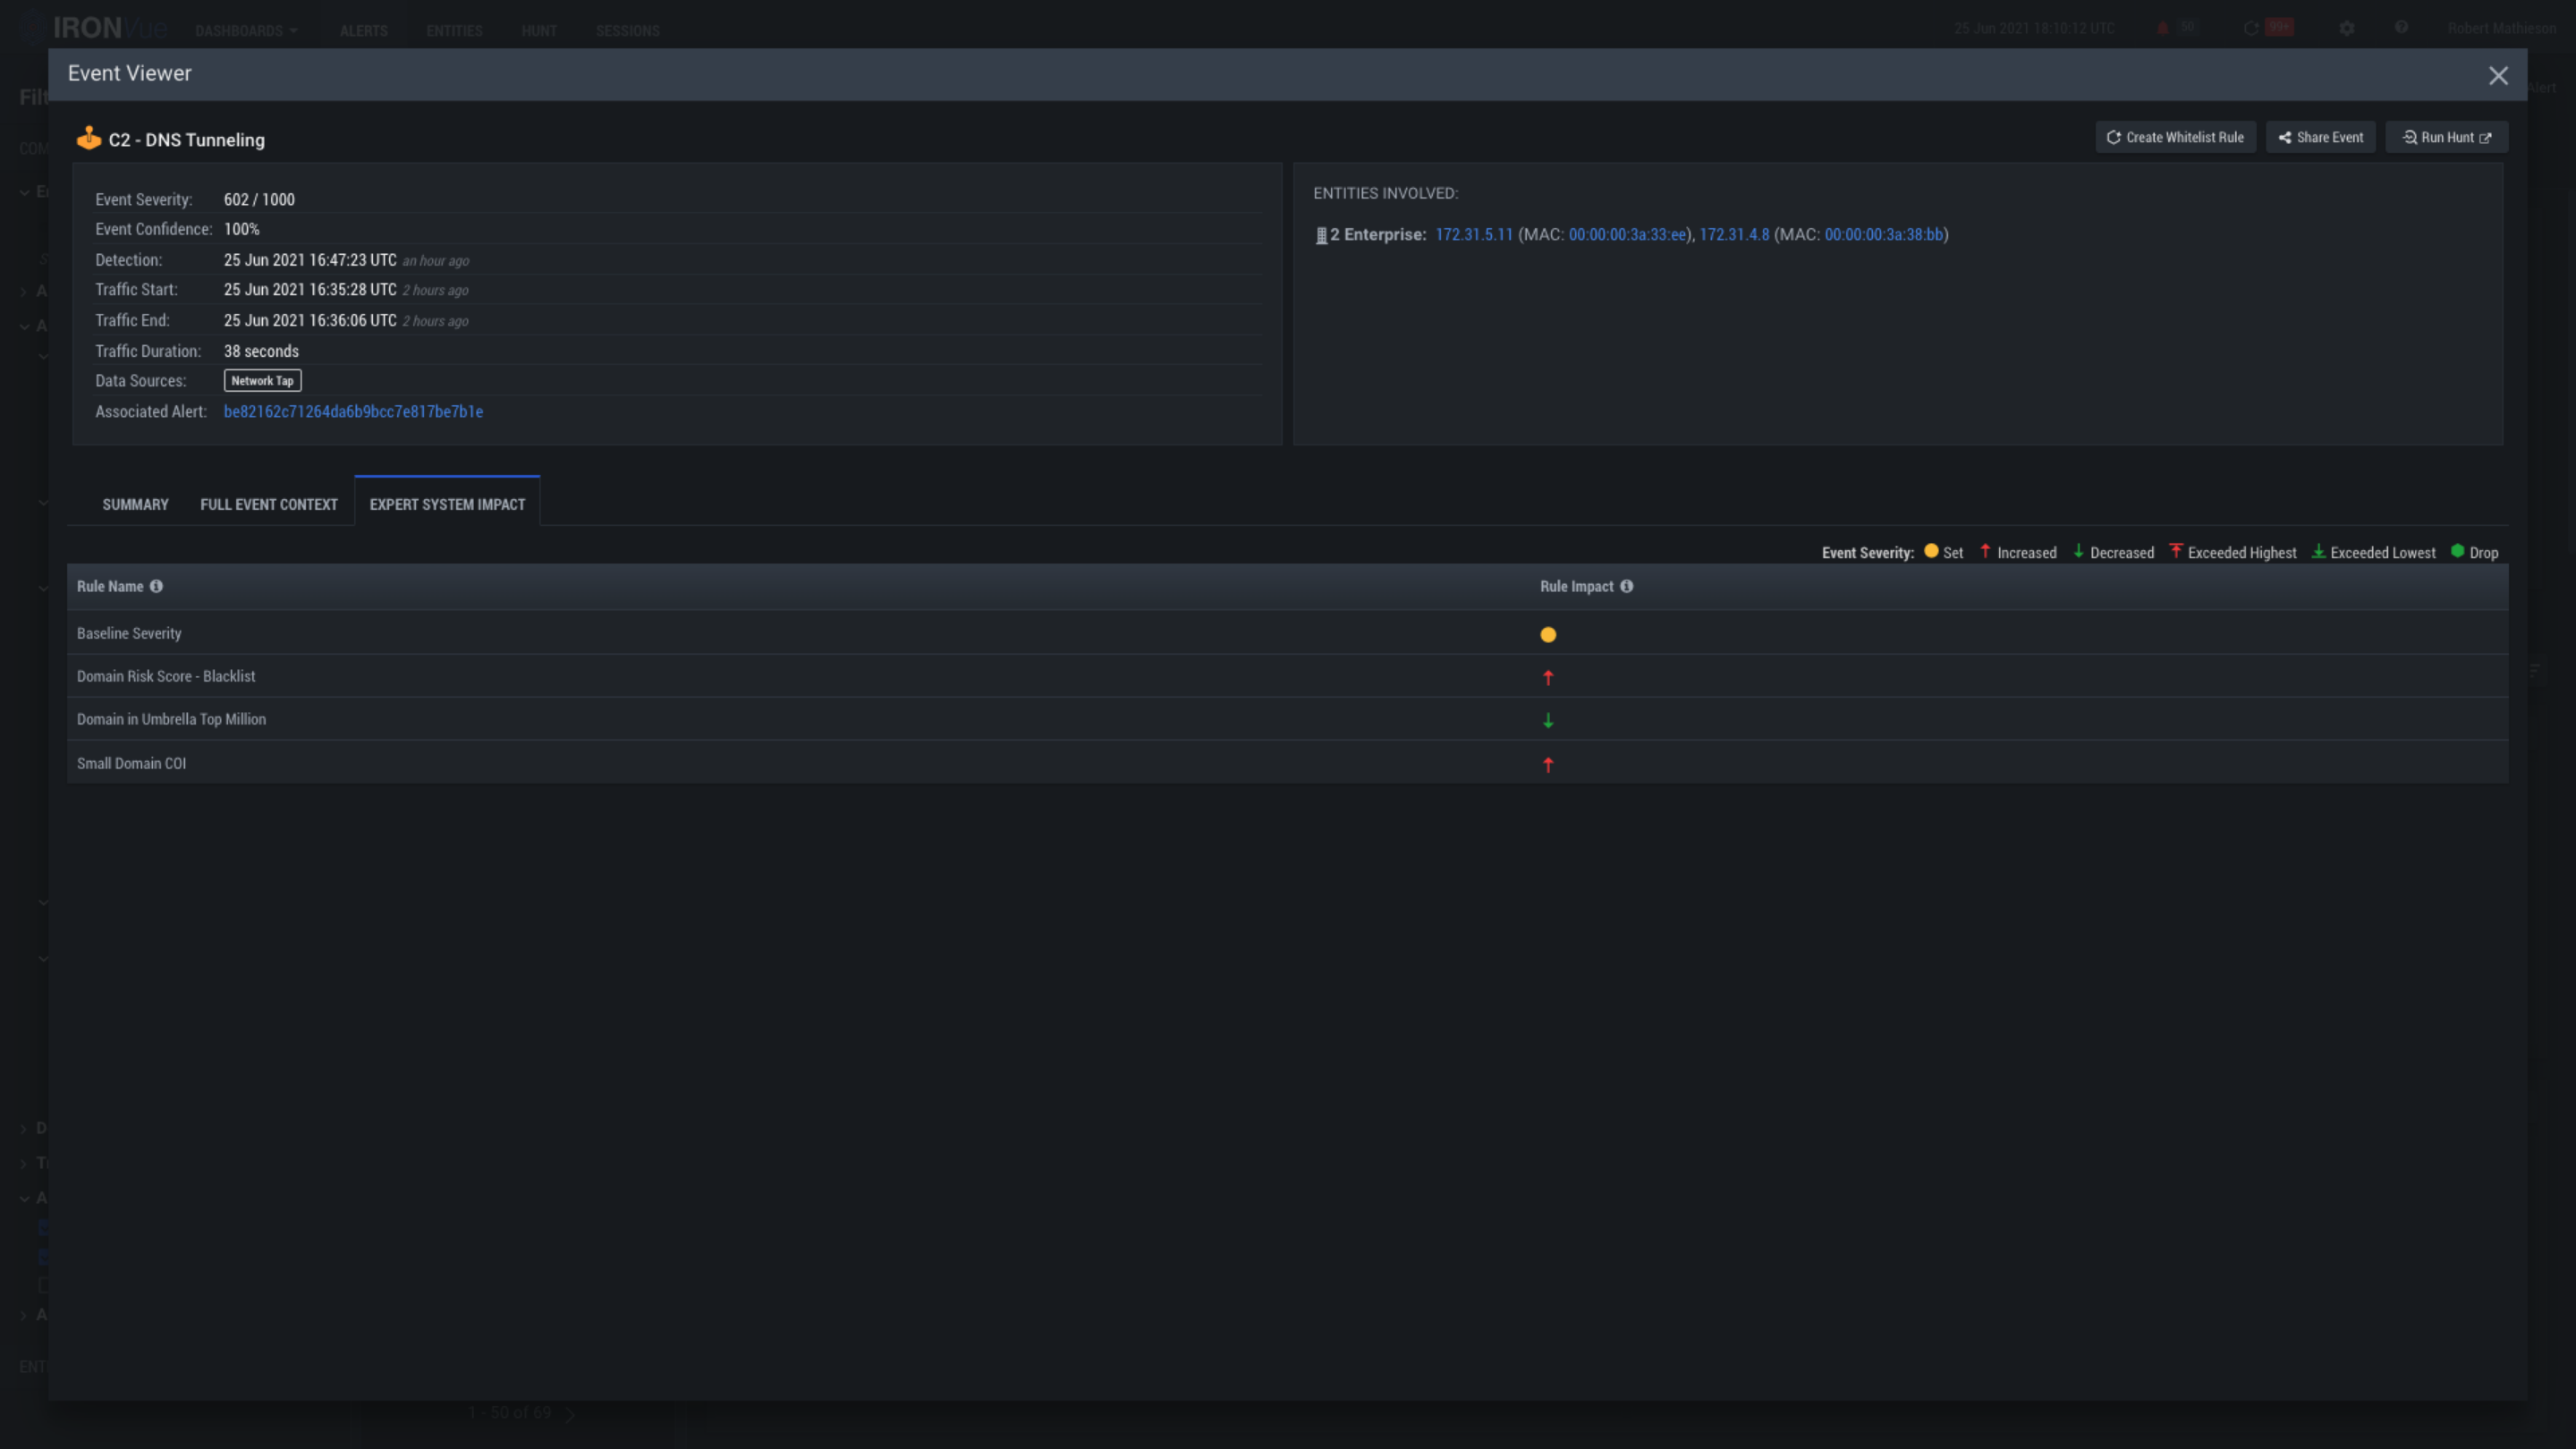Open entity 172.31.5.11 link
Viewport: 2576px width, 1449px height.
click(x=1474, y=234)
